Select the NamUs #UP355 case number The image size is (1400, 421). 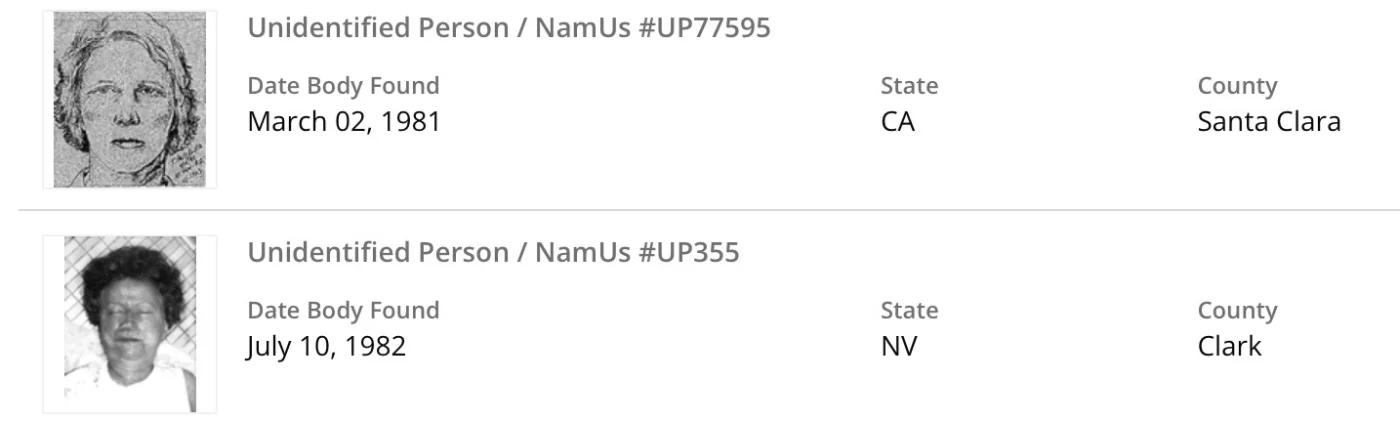[x=637, y=252]
